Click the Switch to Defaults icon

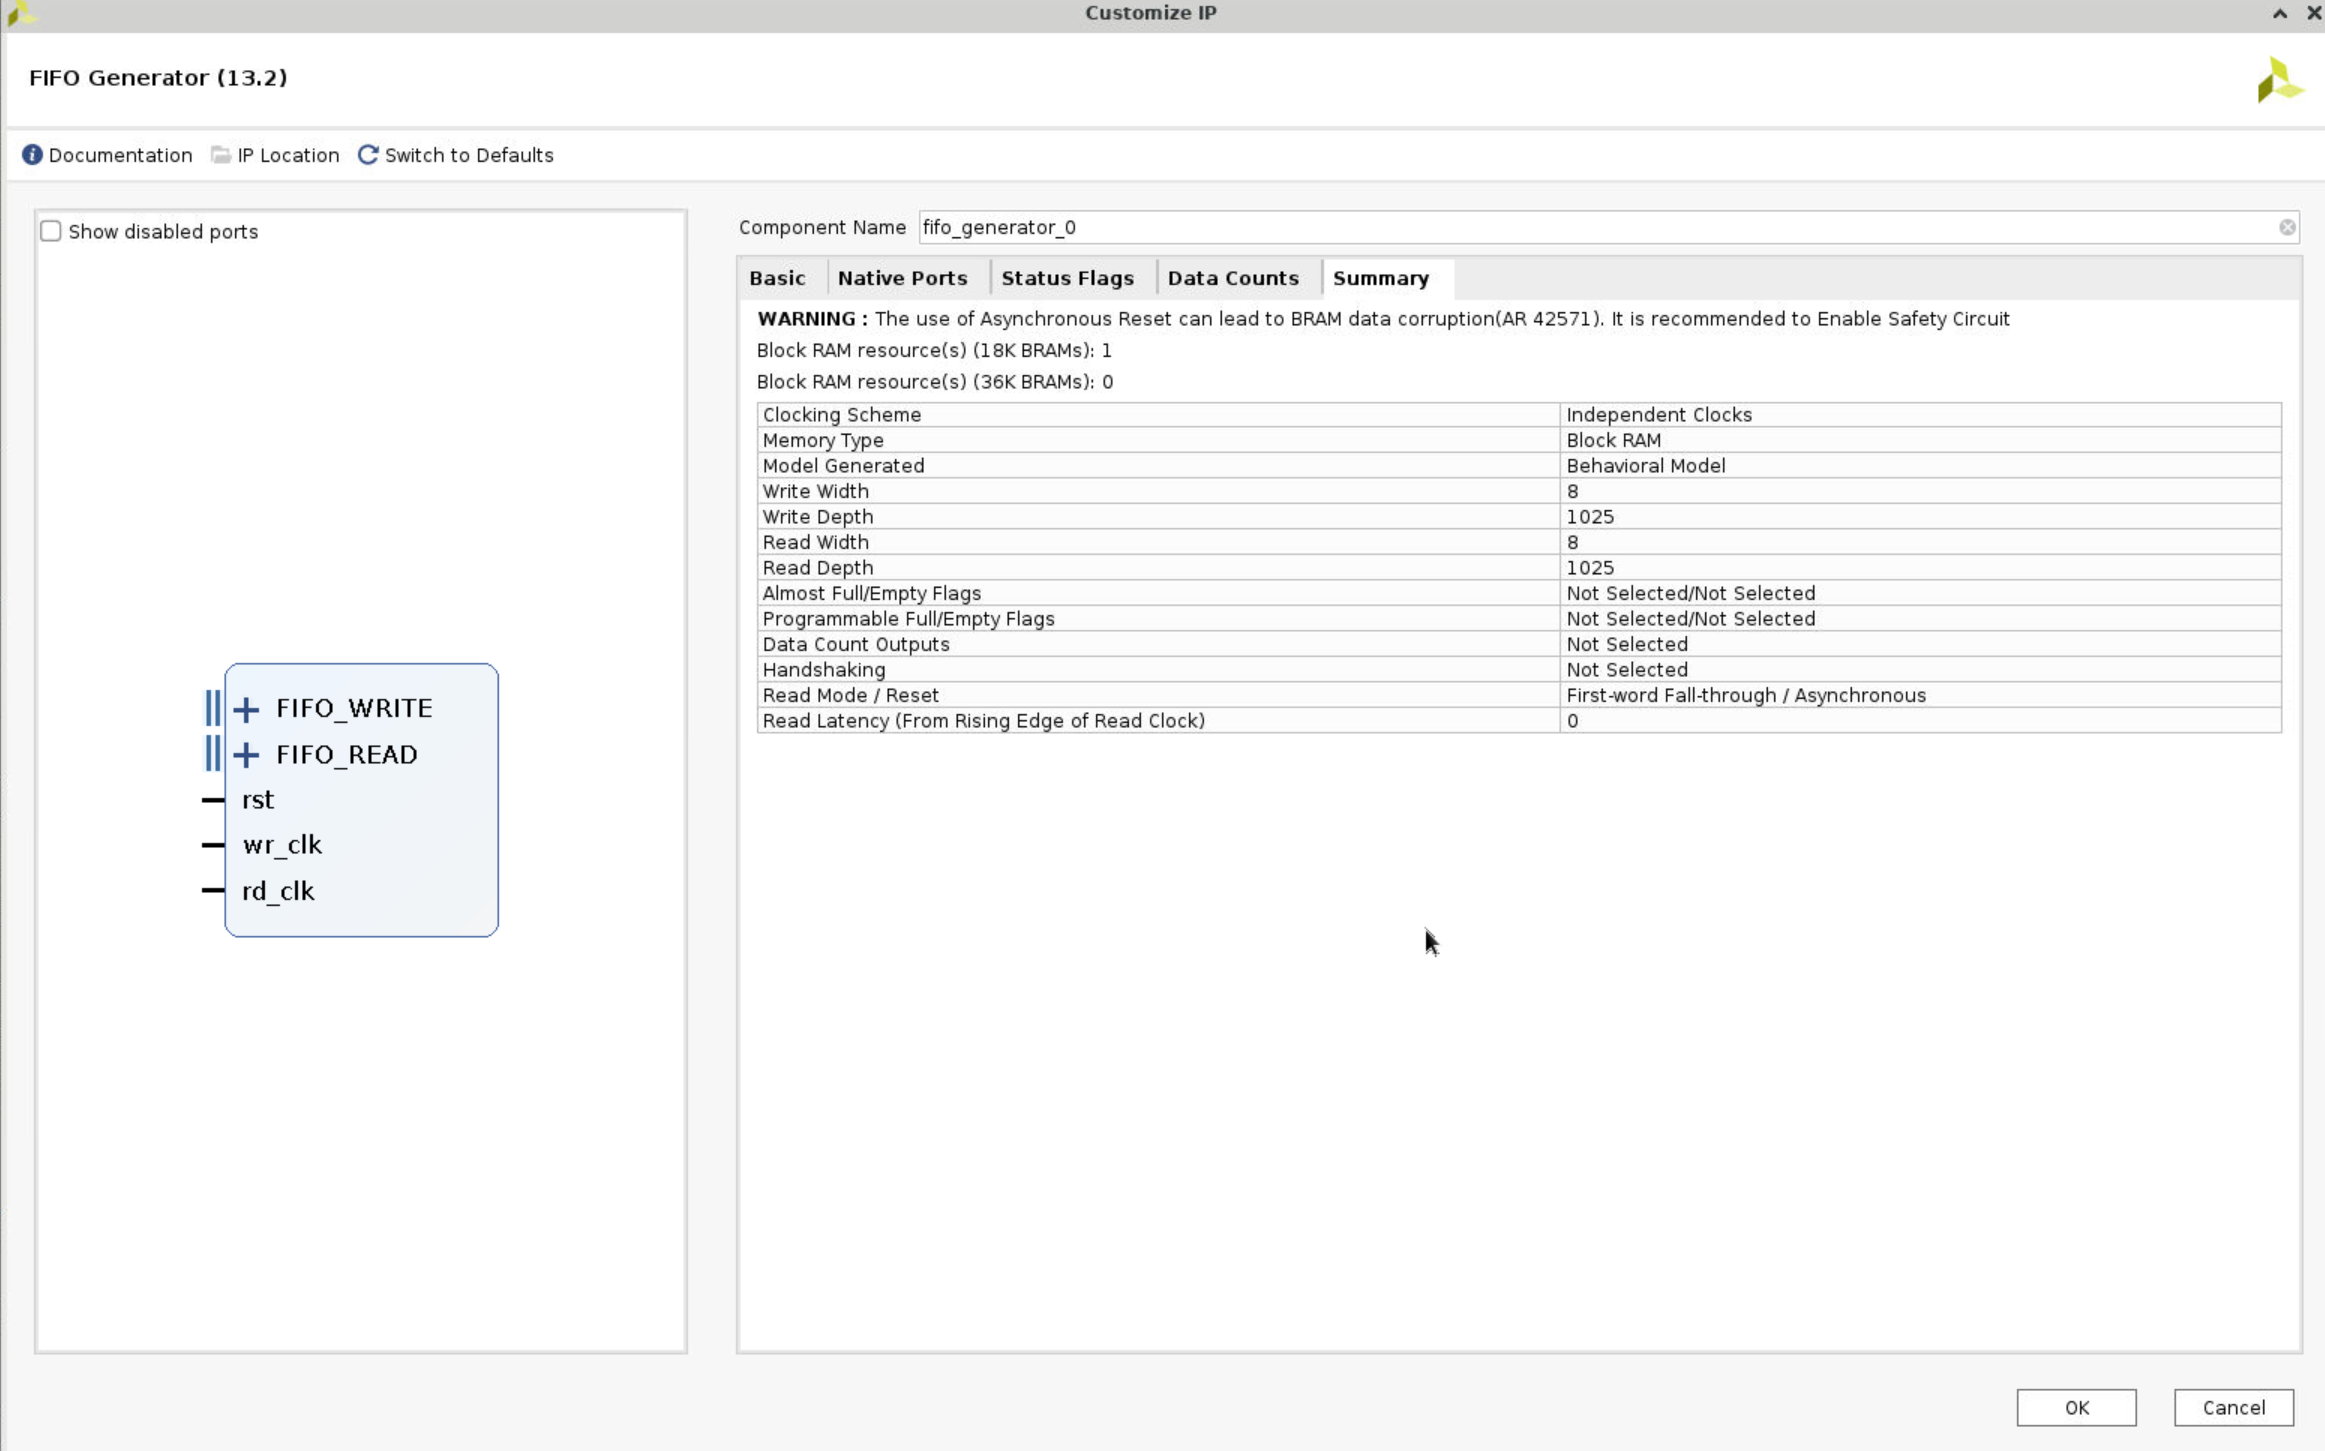click(366, 154)
